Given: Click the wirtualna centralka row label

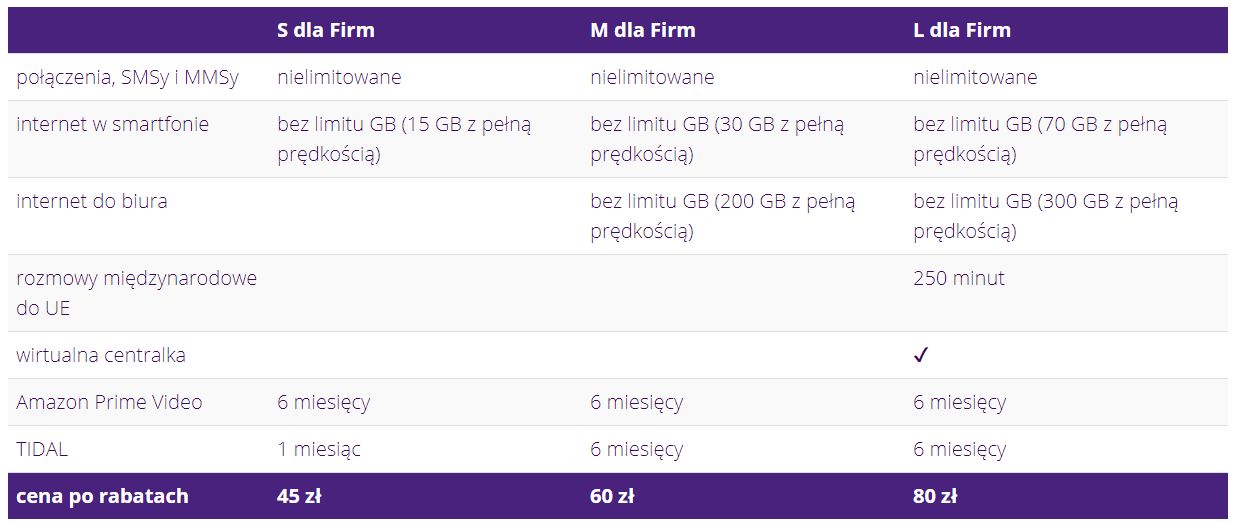Looking at the screenshot, I should click(100, 355).
